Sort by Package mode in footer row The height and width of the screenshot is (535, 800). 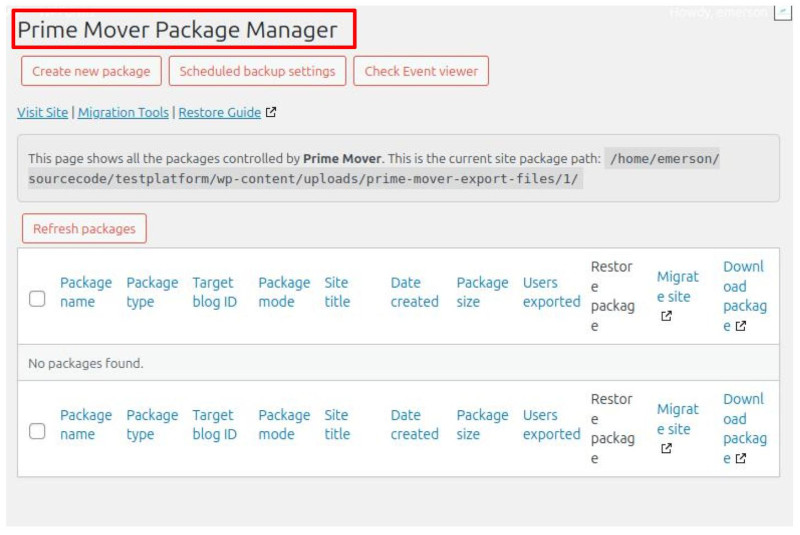pyautogui.click(x=284, y=424)
